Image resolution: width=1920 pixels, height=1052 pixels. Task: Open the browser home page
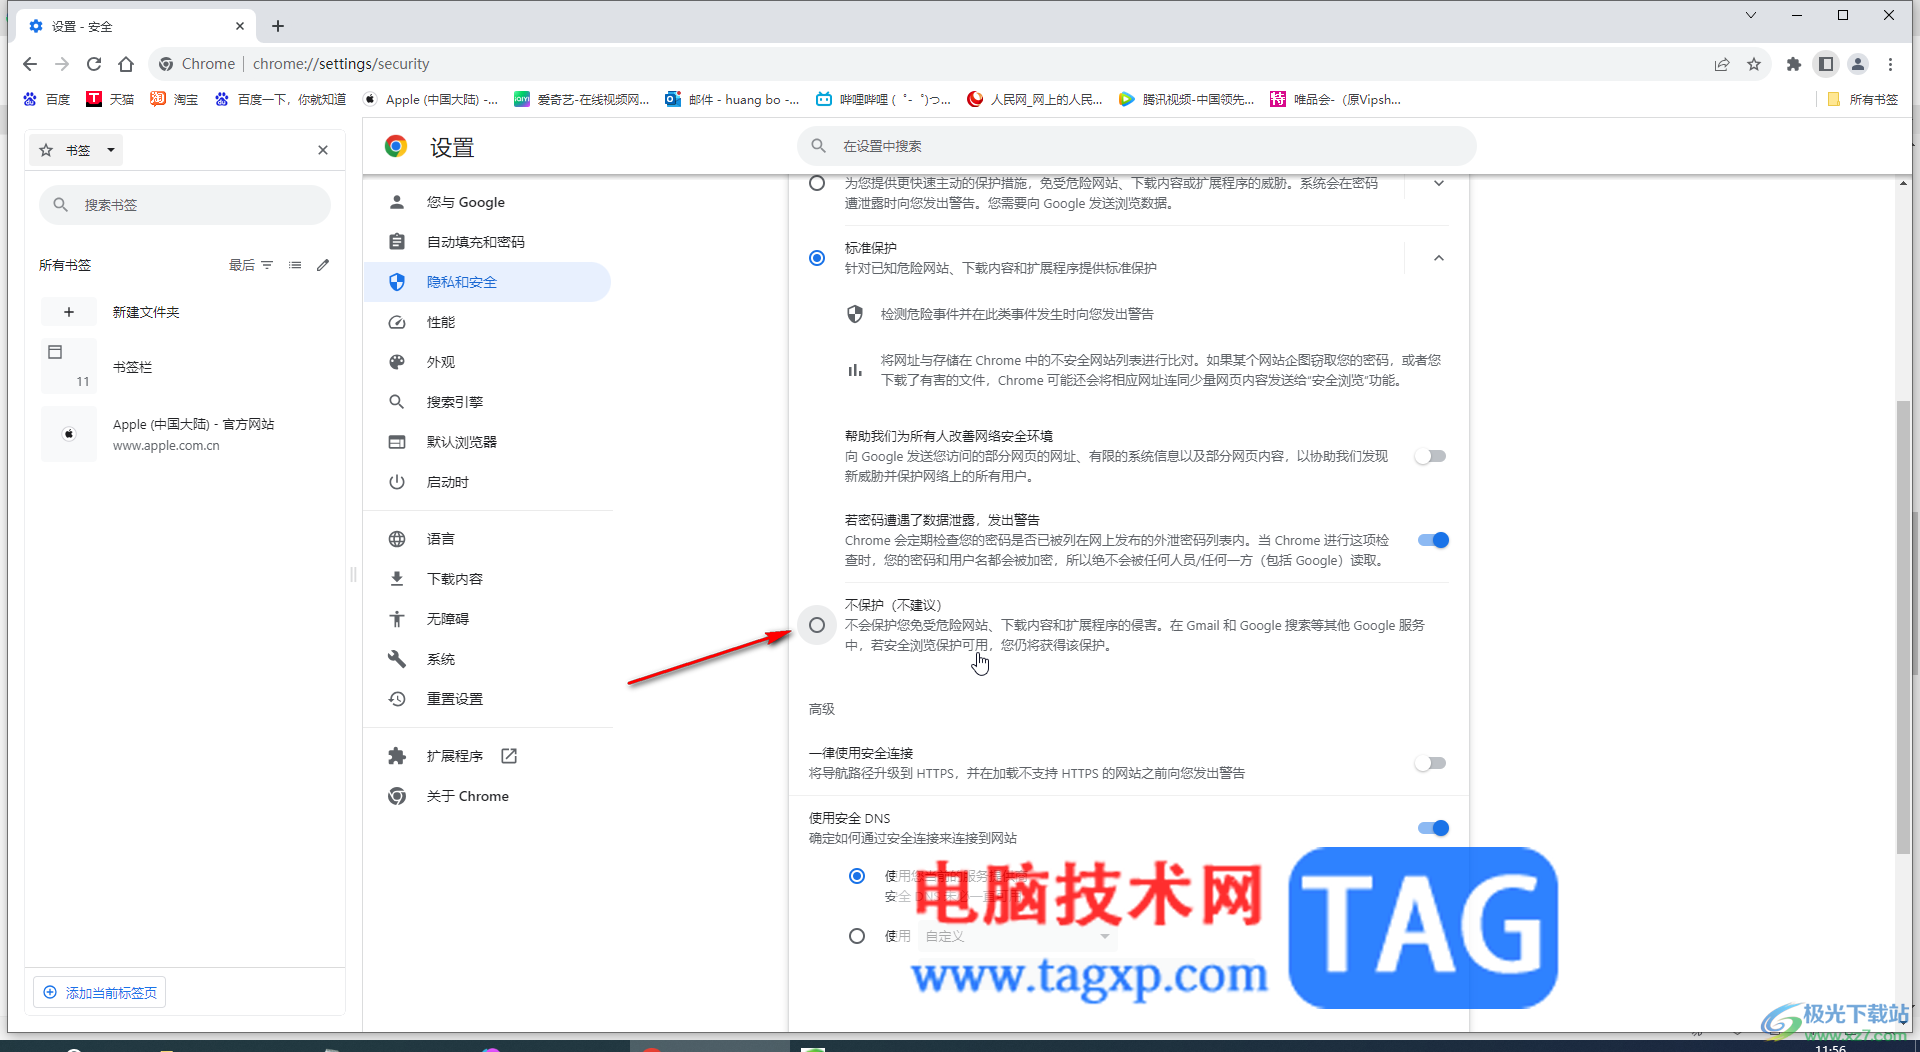(126, 64)
